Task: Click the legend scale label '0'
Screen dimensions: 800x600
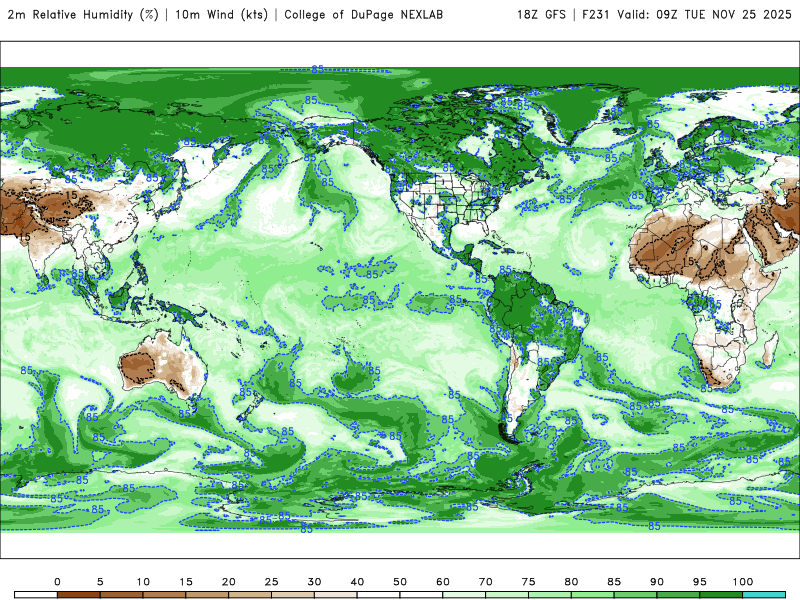Action: (57, 582)
